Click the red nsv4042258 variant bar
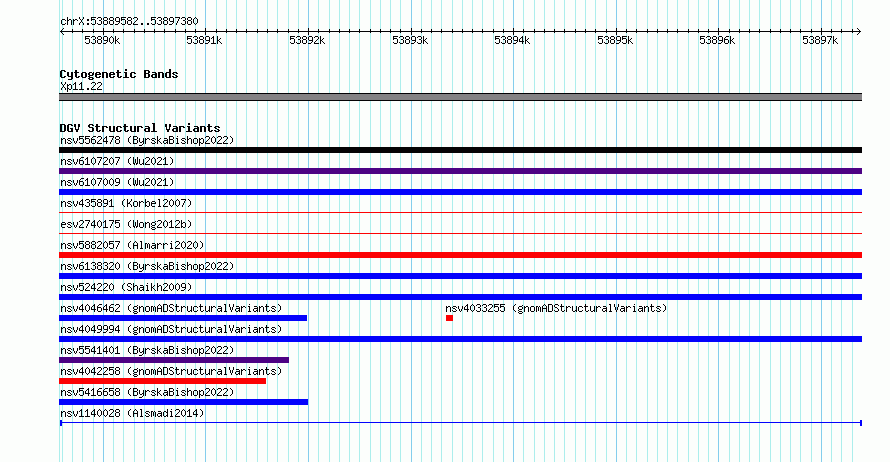This screenshot has height=462, width=890. point(162,381)
